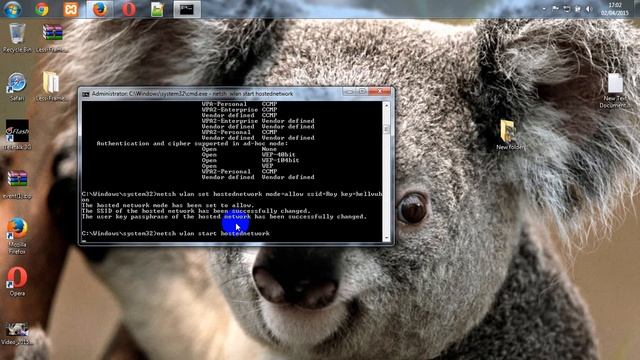
Task: Open the XAMPP taskbar icon
Action: pyautogui.click(x=71, y=9)
